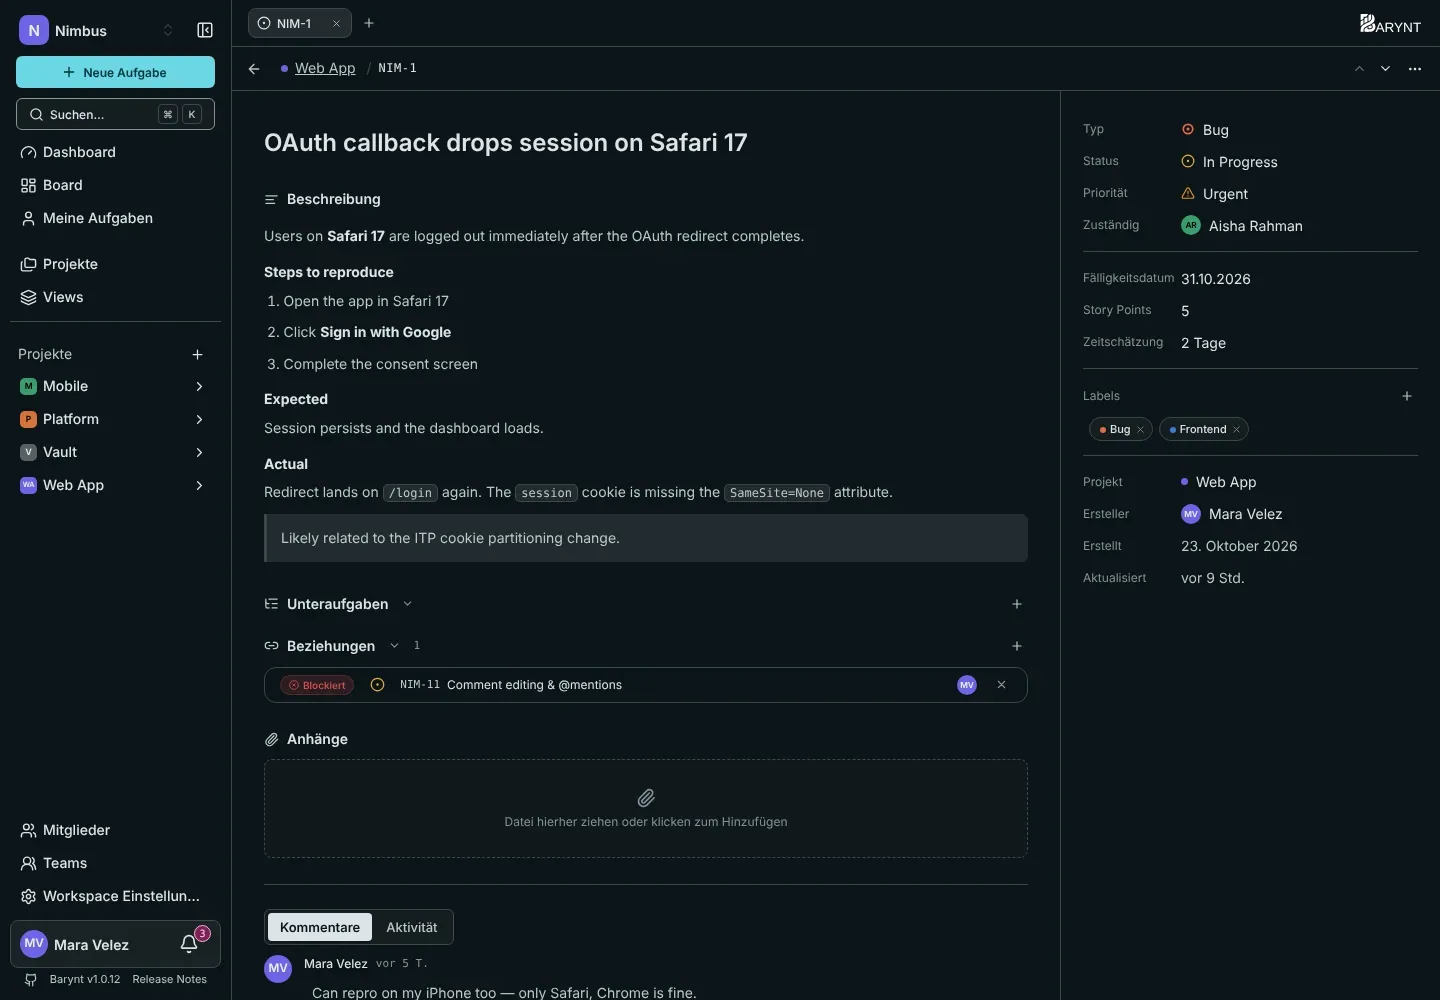Screen dimensions: 1440x1000
Task: Focus the Suchen search field
Action: point(115,114)
